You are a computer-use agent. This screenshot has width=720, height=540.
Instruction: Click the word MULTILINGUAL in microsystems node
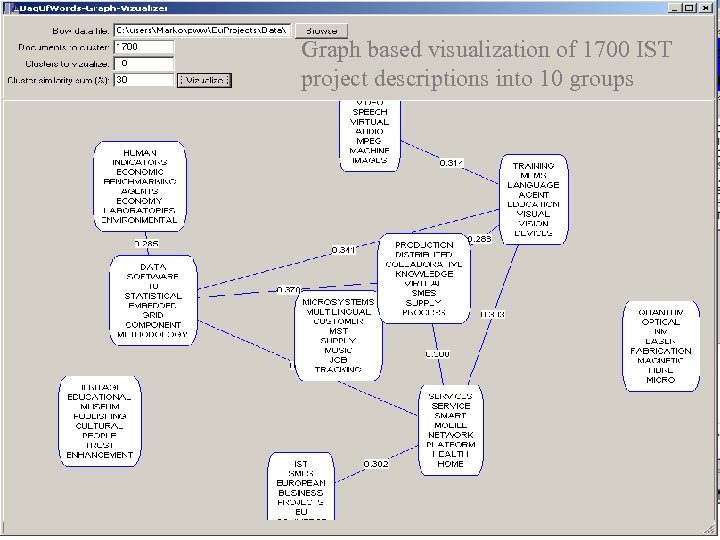tap(338, 312)
